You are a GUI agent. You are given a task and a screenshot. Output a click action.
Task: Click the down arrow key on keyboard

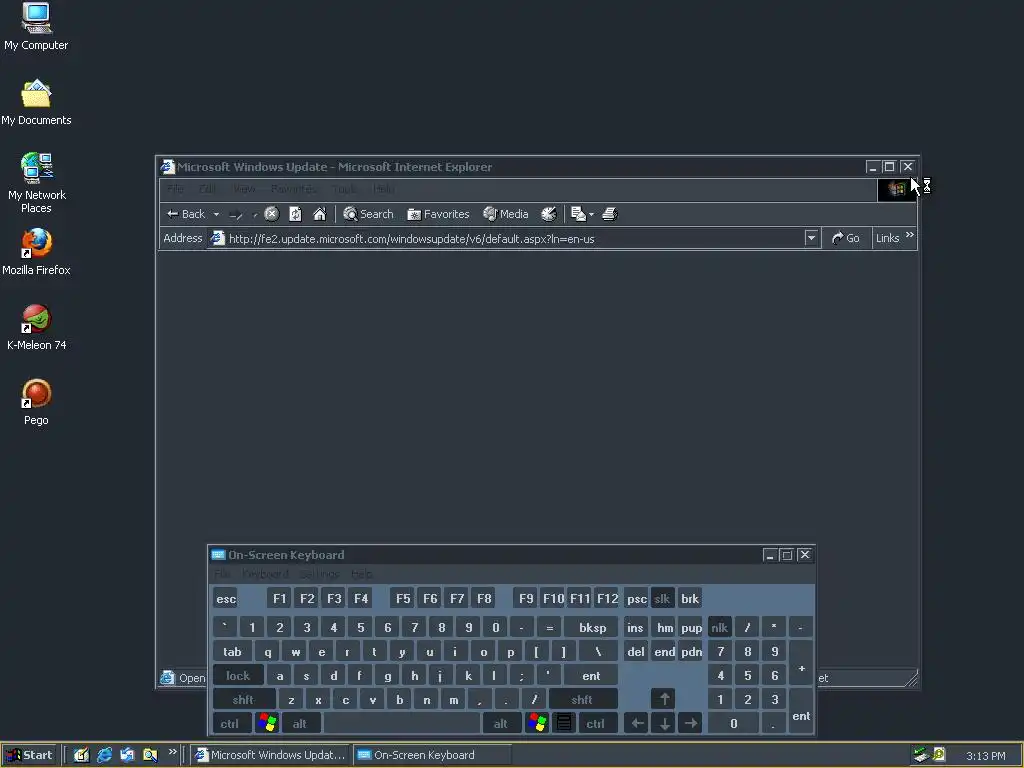[x=664, y=723]
